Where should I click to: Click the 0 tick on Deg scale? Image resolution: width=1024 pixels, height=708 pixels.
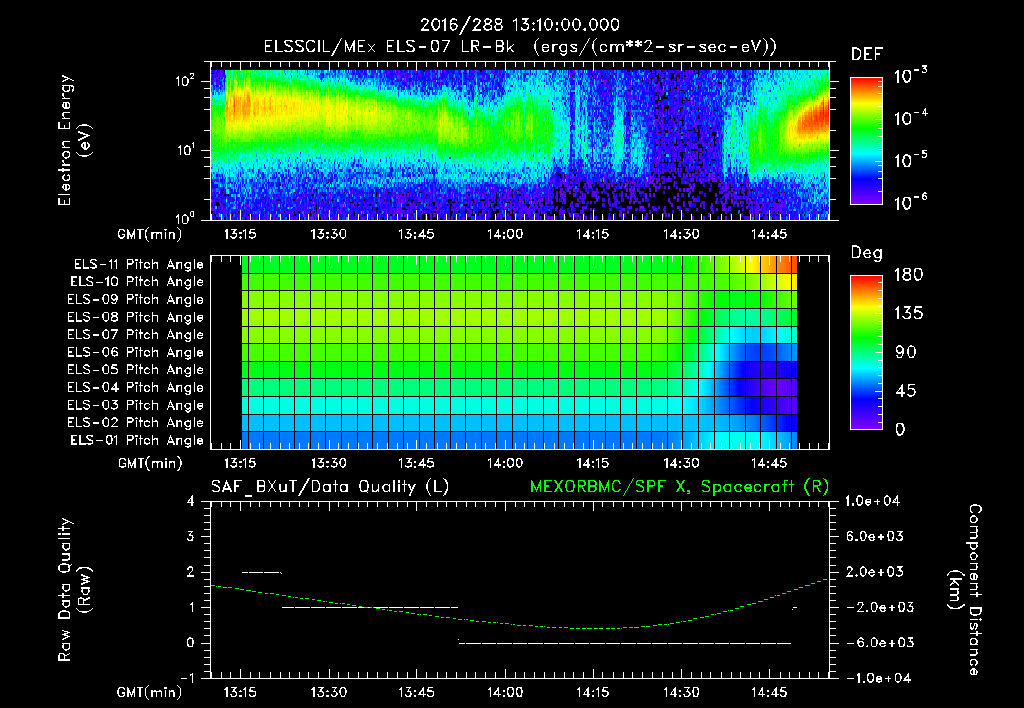coord(900,429)
